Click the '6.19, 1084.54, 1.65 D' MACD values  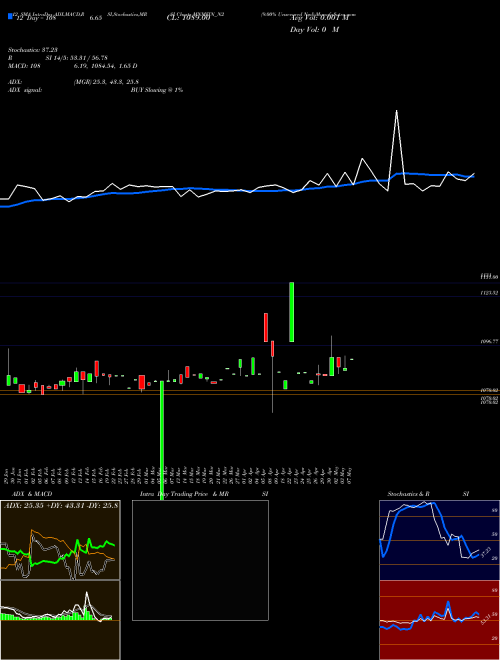pos(105,66)
